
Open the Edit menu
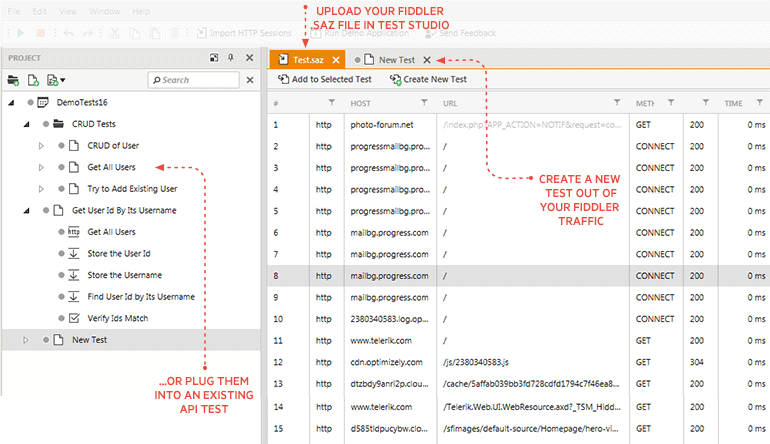point(40,11)
